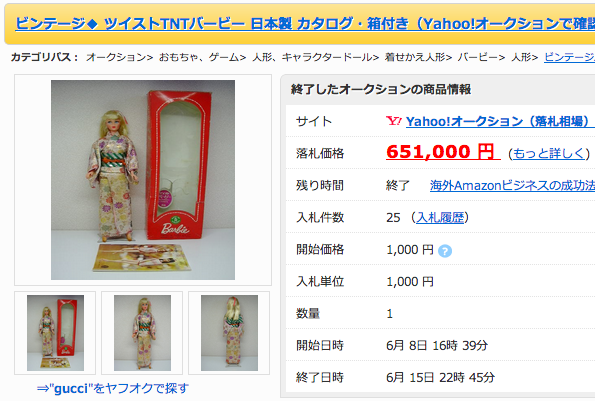
Task: Click the 入札件数 bid count label
Action: (x=320, y=217)
